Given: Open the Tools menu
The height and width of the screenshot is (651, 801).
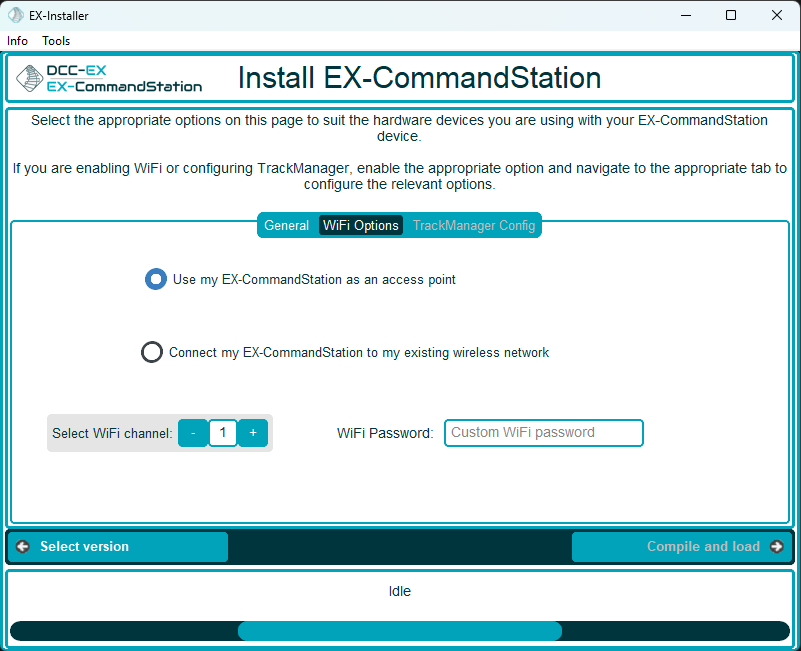Looking at the screenshot, I should 56,41.
